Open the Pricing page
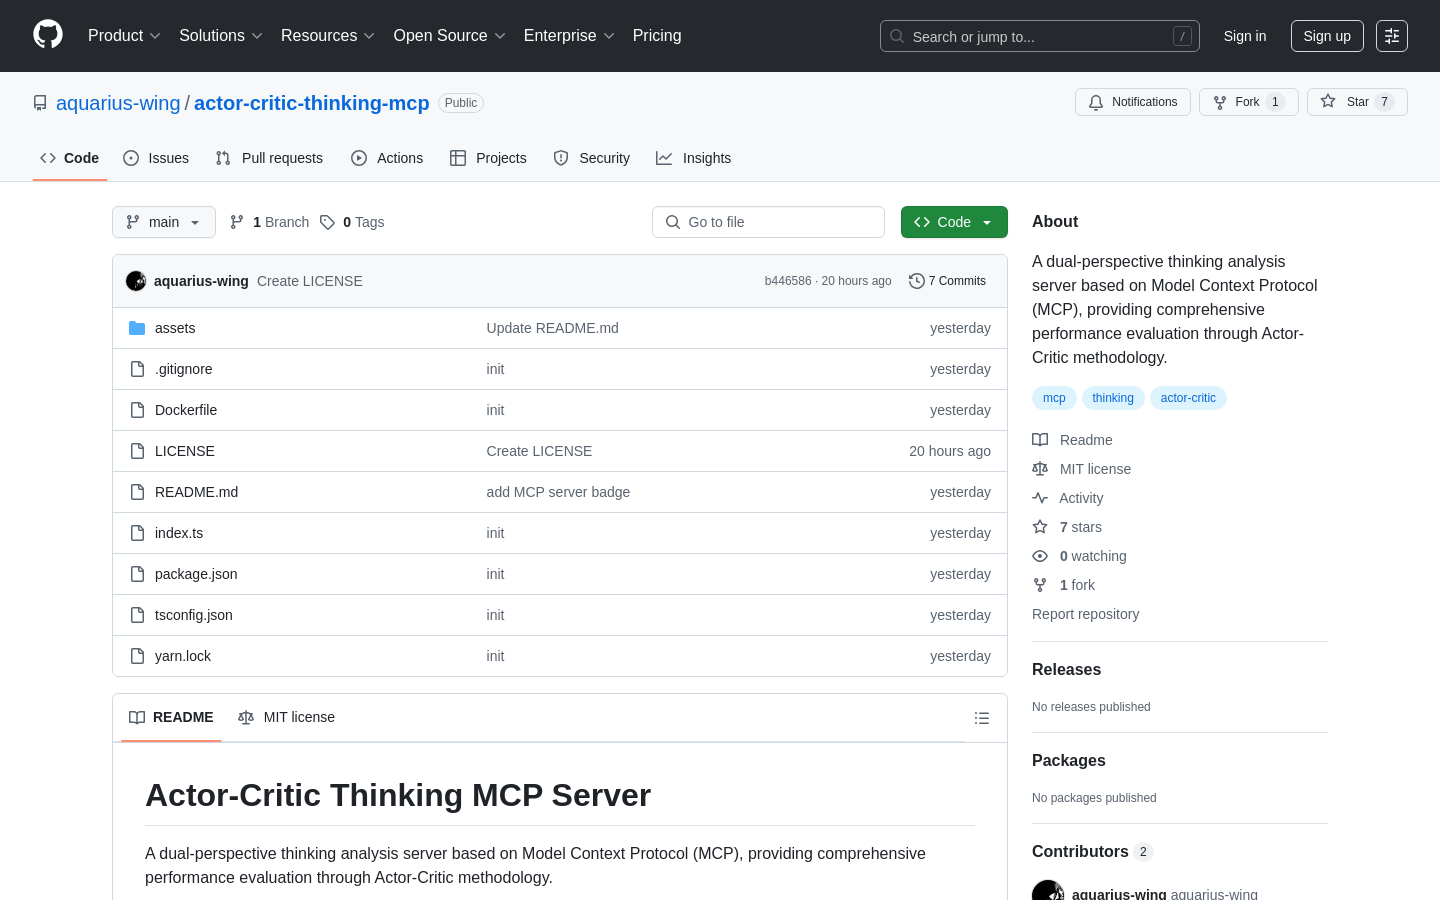 coord(657,36)
